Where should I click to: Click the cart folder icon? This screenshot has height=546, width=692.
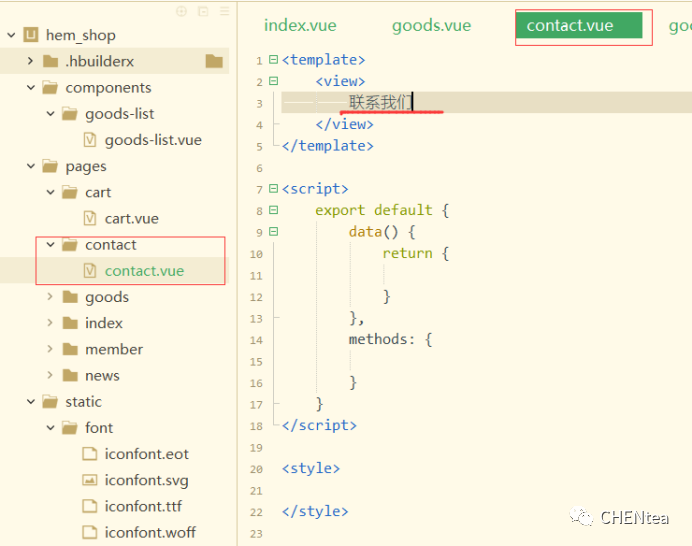[70, 192]
